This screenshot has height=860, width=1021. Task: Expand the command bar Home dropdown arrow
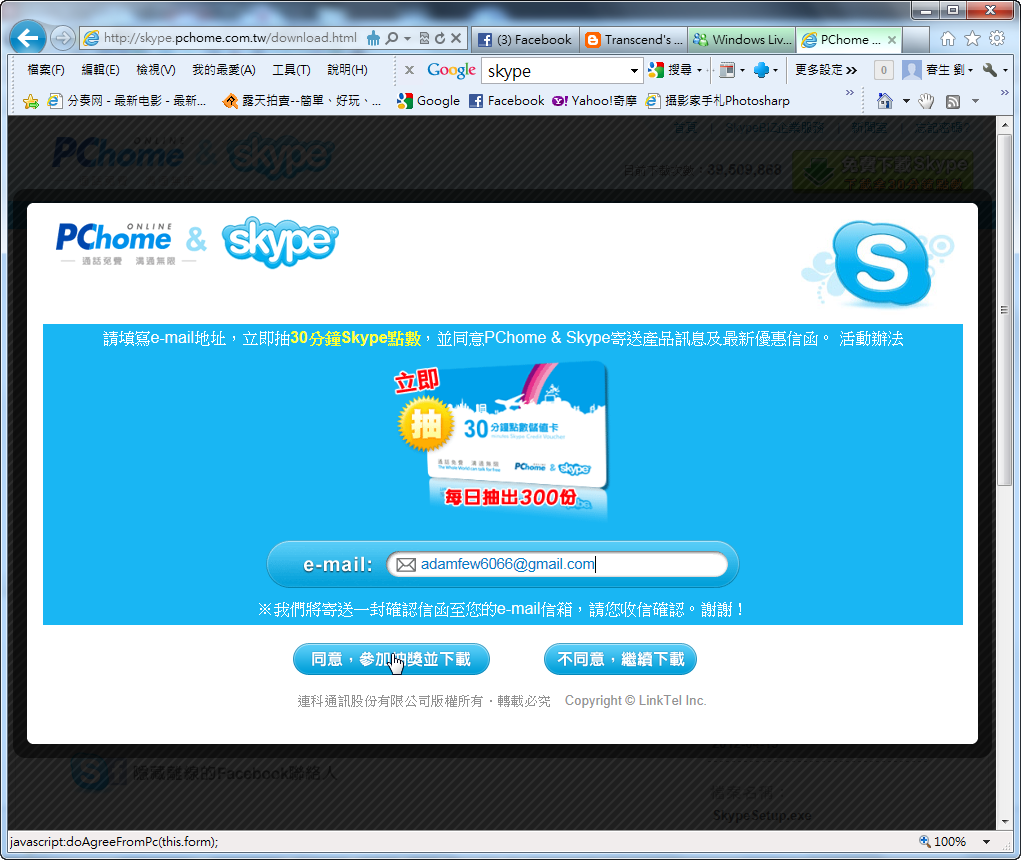point(906,101)
